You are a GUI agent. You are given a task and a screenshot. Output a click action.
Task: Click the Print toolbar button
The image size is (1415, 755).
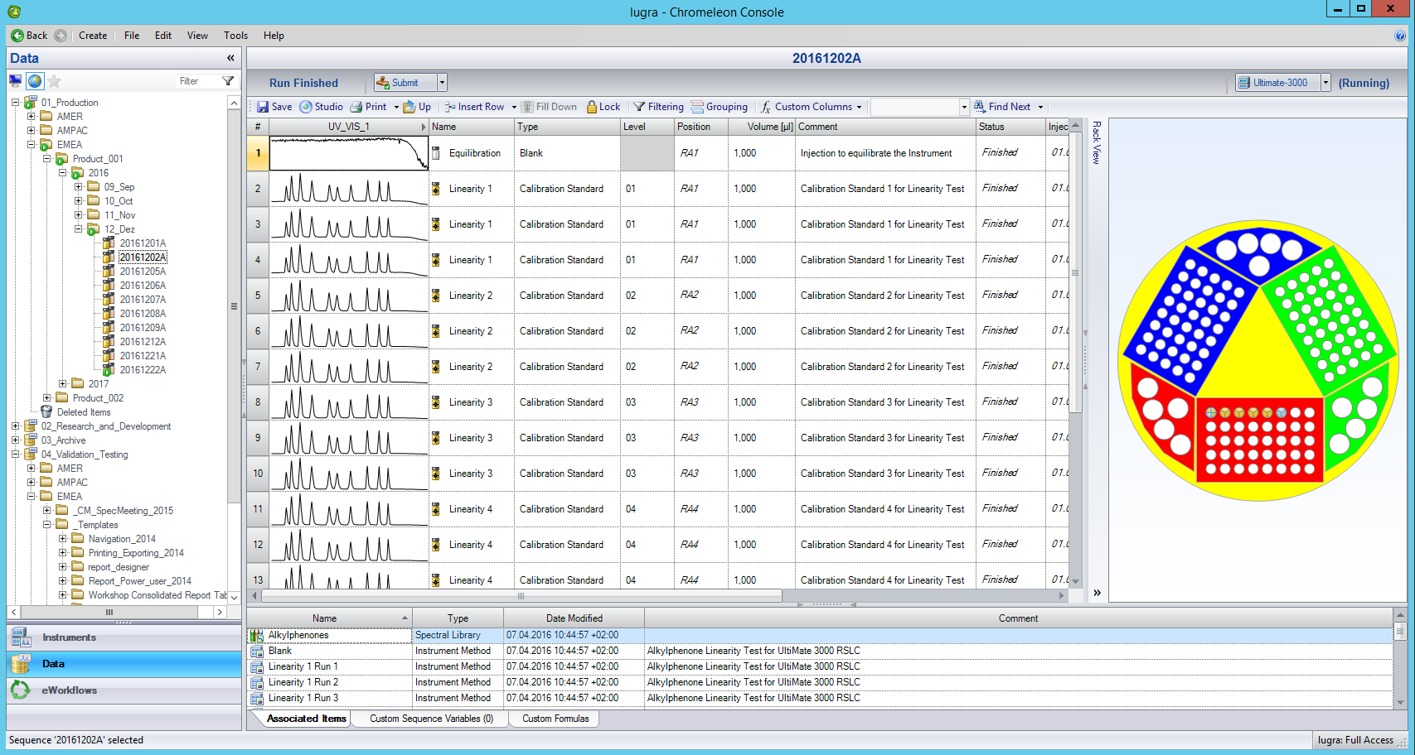point(368,107)
